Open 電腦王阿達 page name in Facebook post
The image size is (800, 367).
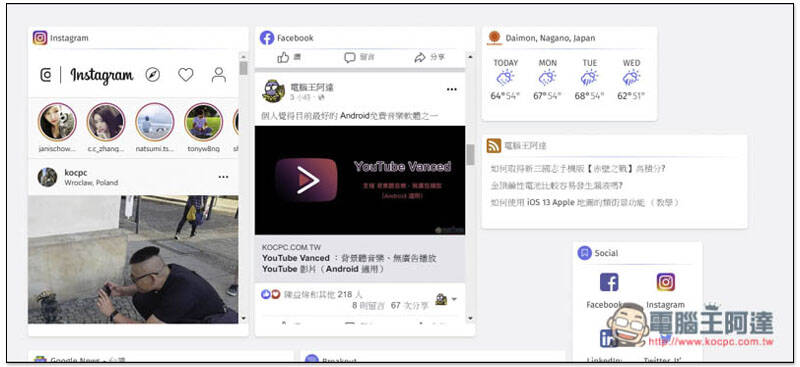click(312, 87)
